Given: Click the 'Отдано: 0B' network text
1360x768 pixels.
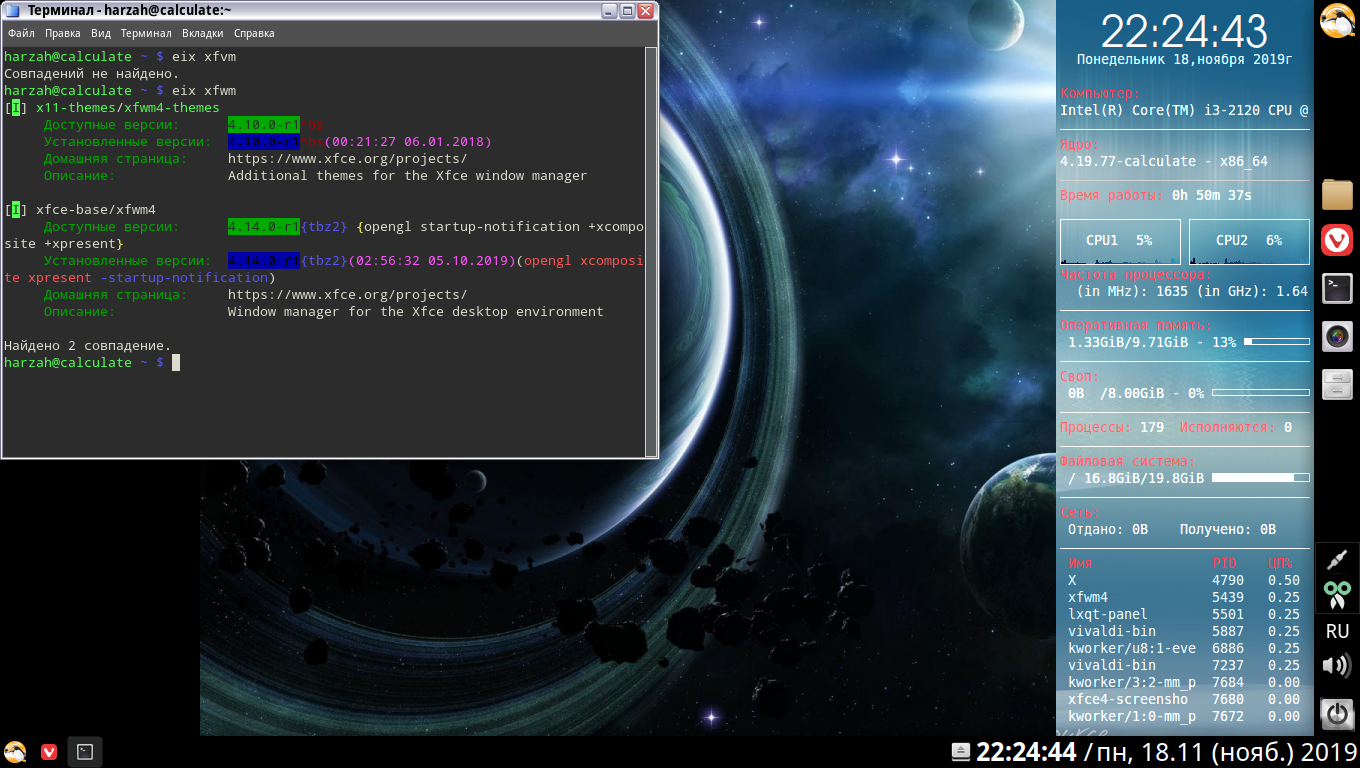Looking at the screenshot, I should (x=1108, y=529).
